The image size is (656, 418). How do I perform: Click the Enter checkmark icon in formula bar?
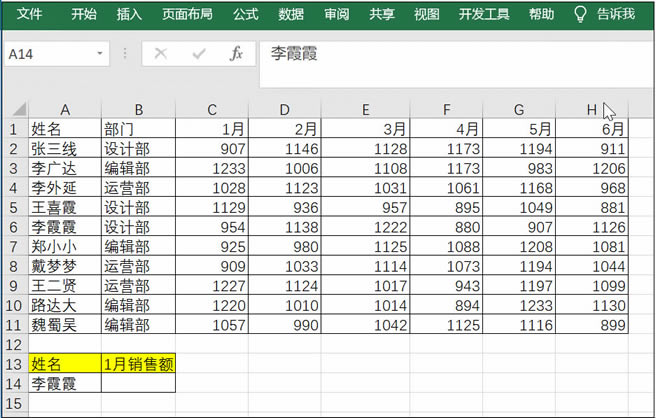tap(198, 54)
